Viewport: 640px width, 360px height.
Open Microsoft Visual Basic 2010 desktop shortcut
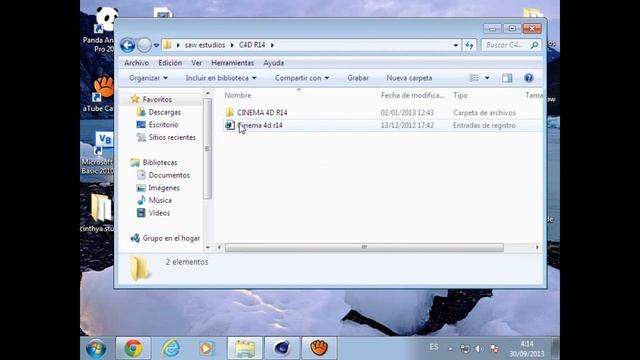98,153
